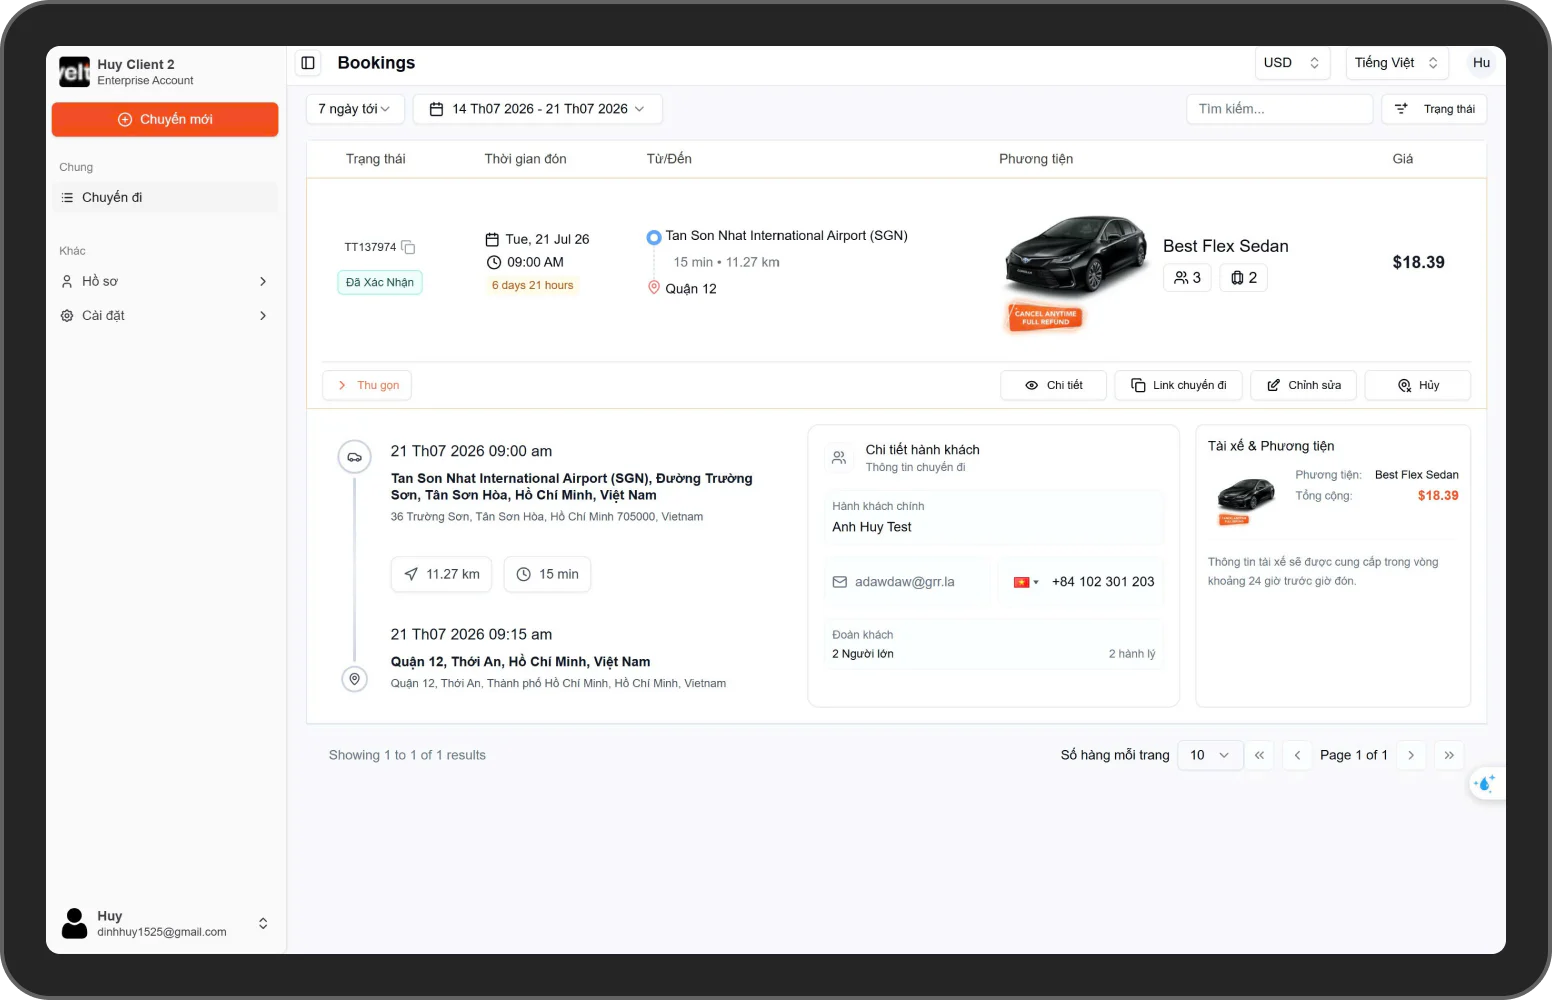Open the rows-per-page 10 dropdown
This screenshot has height=1000, width=1552.
pos(1210,755)
